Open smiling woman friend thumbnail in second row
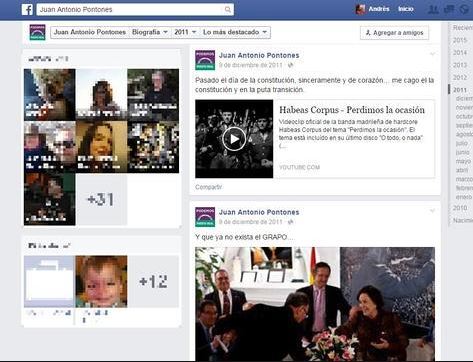Screen dimensions: 473x362 point(101,147)
